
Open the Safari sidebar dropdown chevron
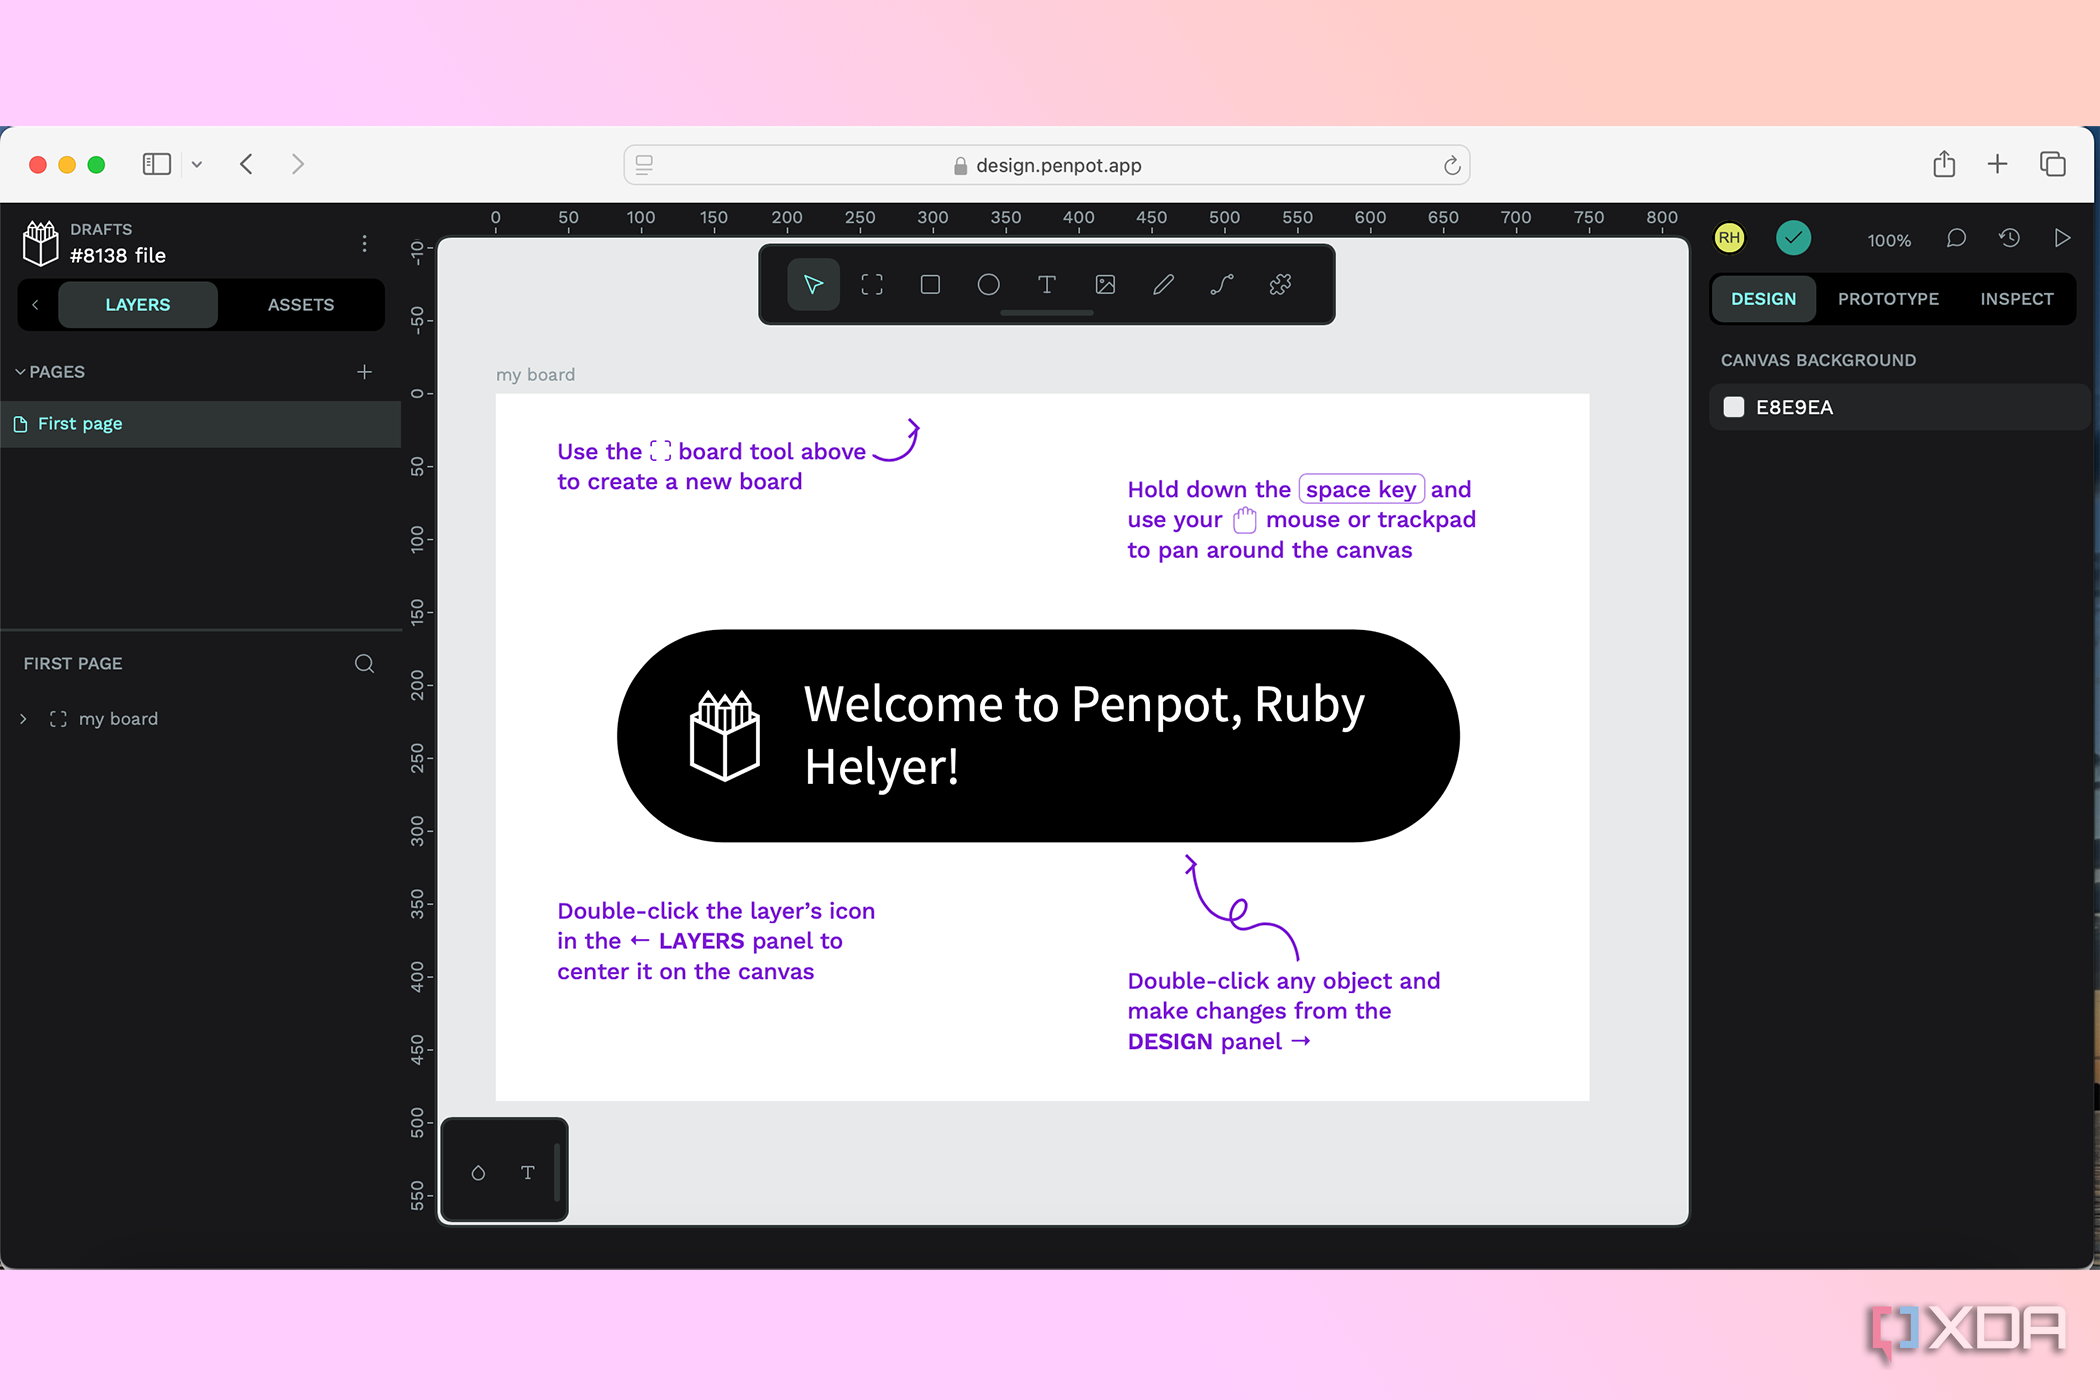pos(197,165)
